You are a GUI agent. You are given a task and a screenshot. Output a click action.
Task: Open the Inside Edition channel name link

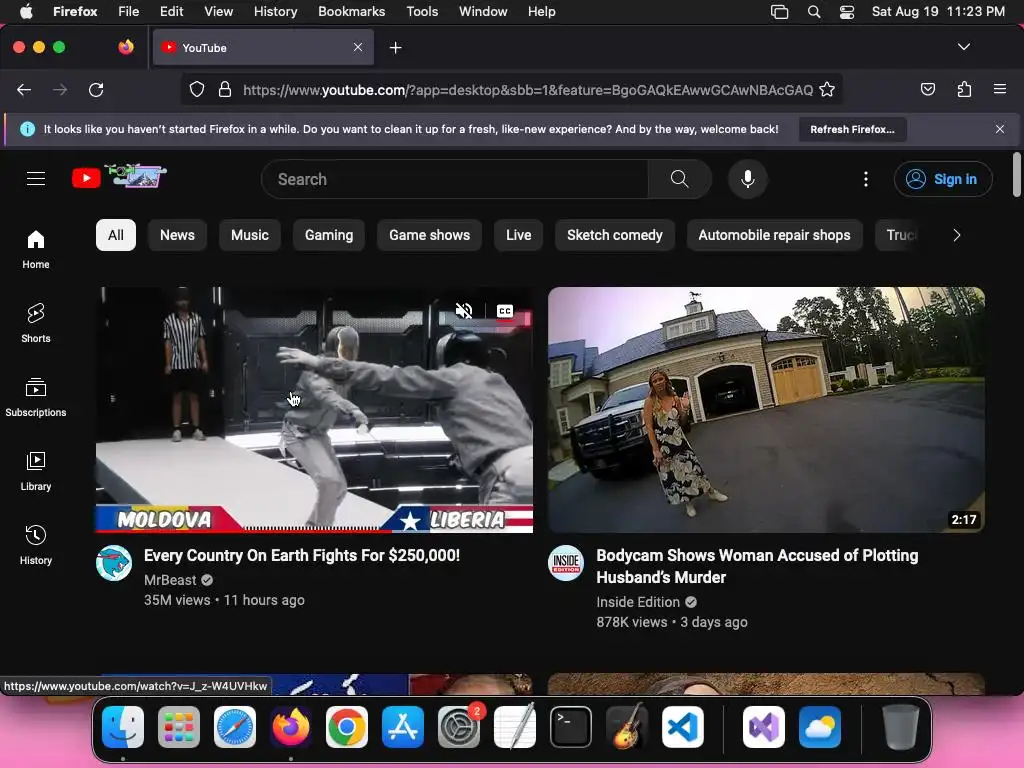coord(638,602)
